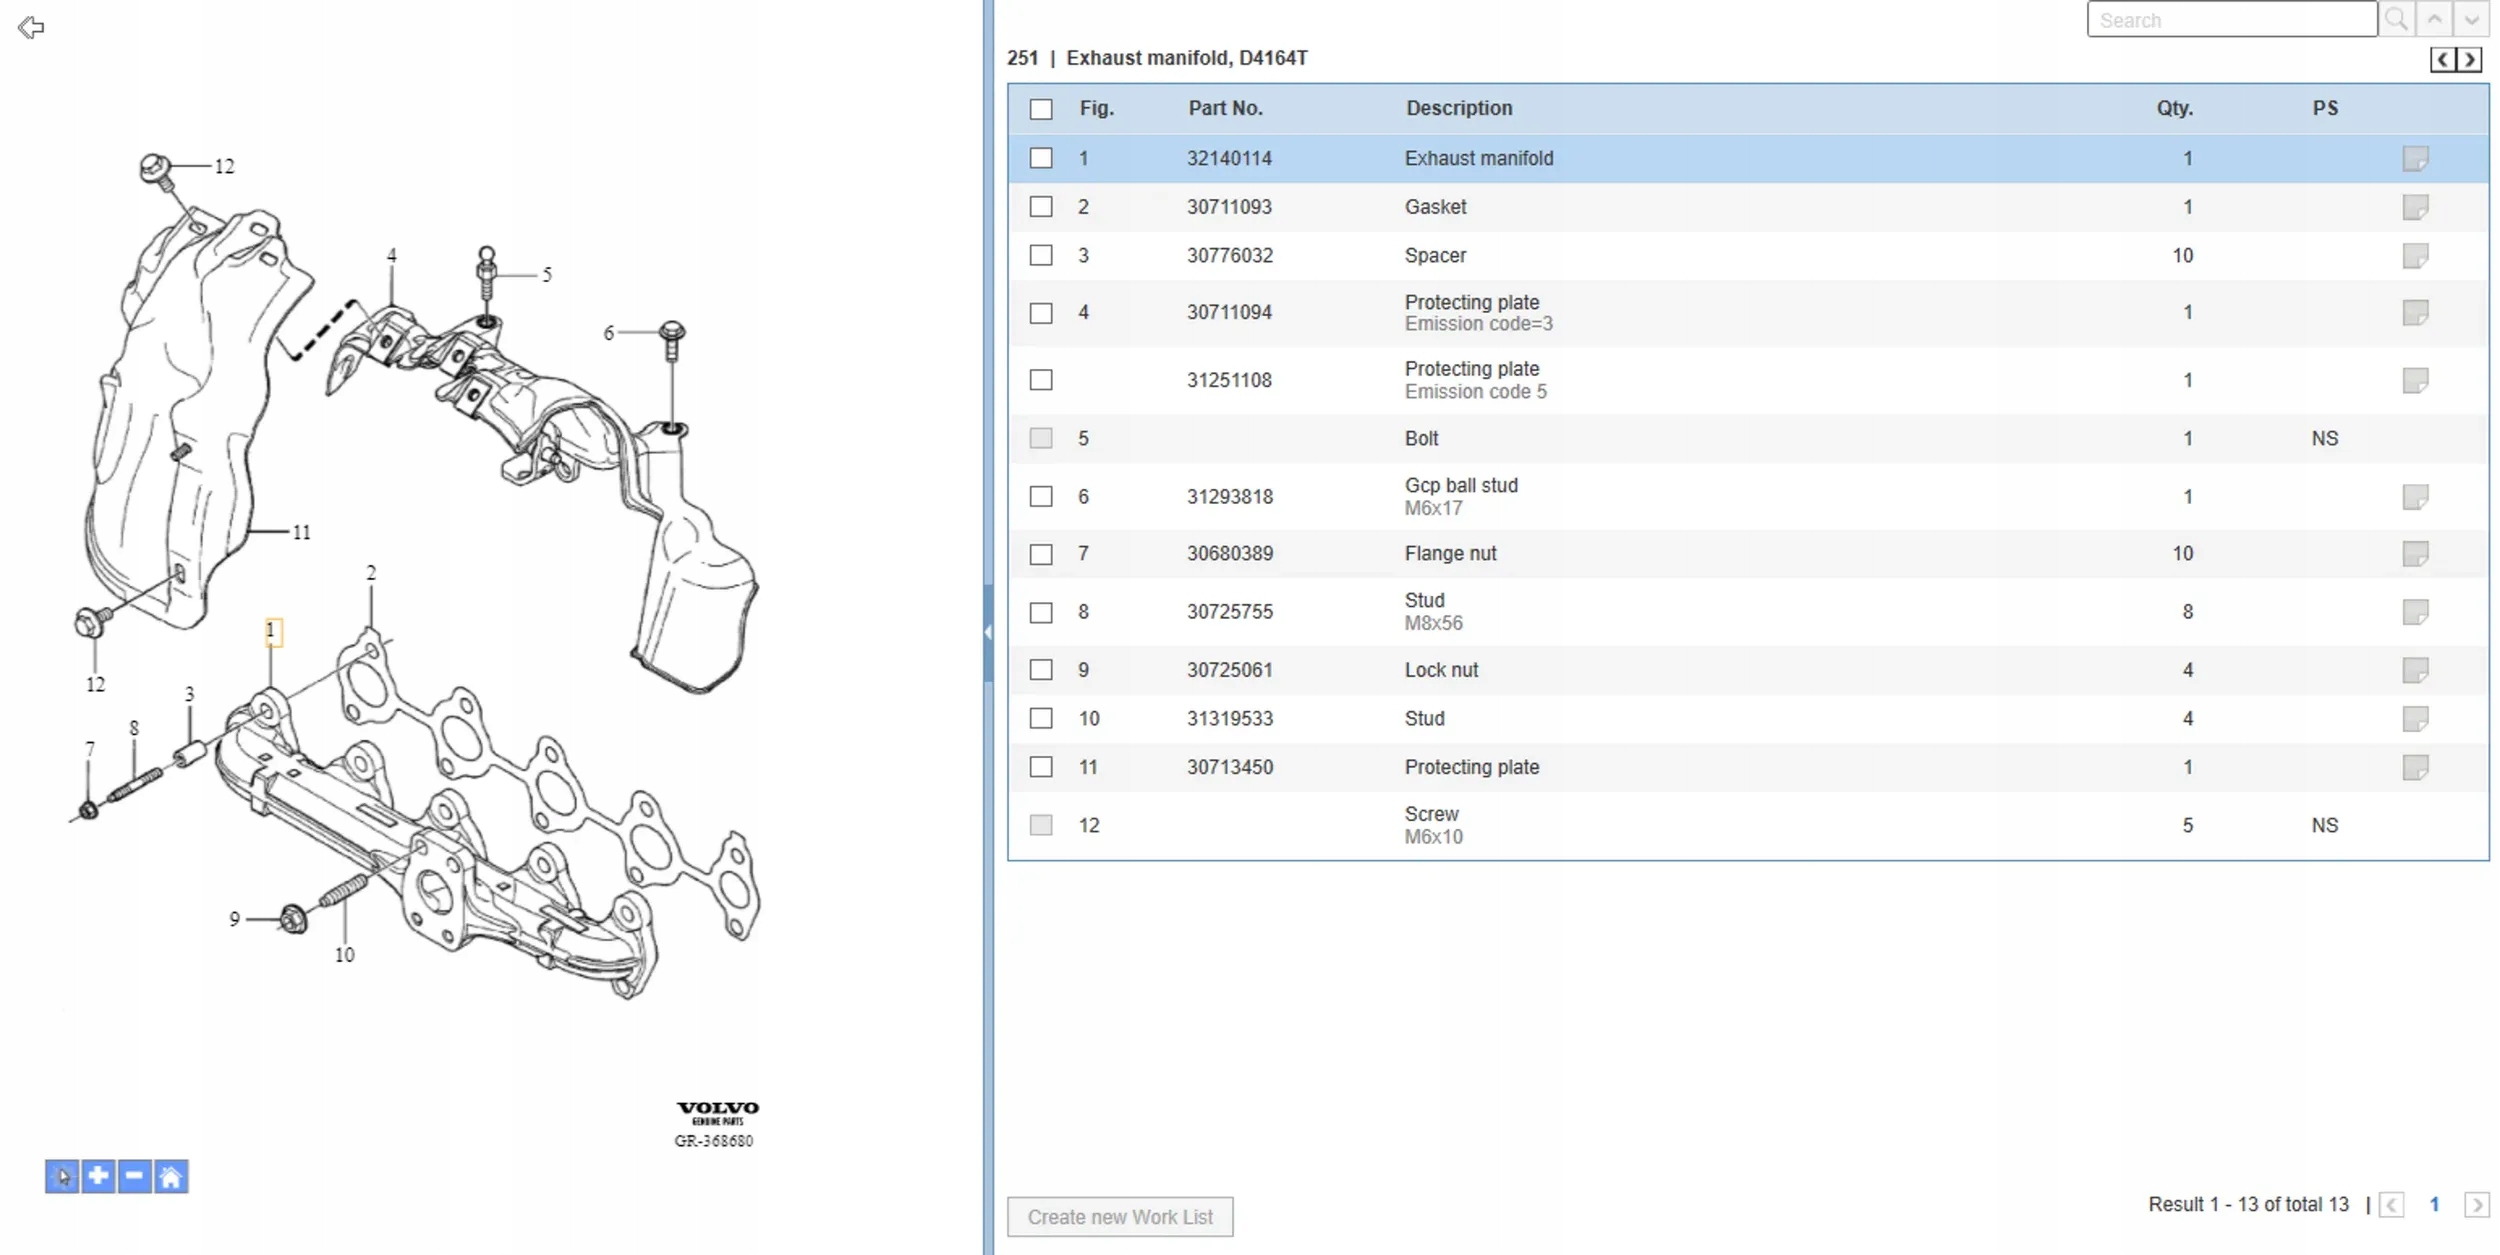Click the search magnifier icon
The image size is (2500, 1255).
coord(2396,20)
